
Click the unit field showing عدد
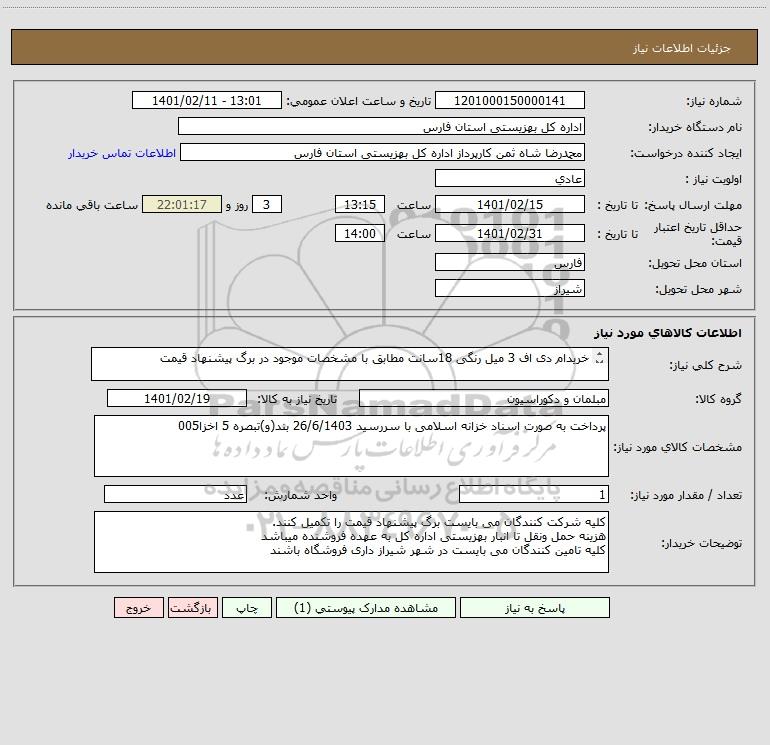coord(175,495)
